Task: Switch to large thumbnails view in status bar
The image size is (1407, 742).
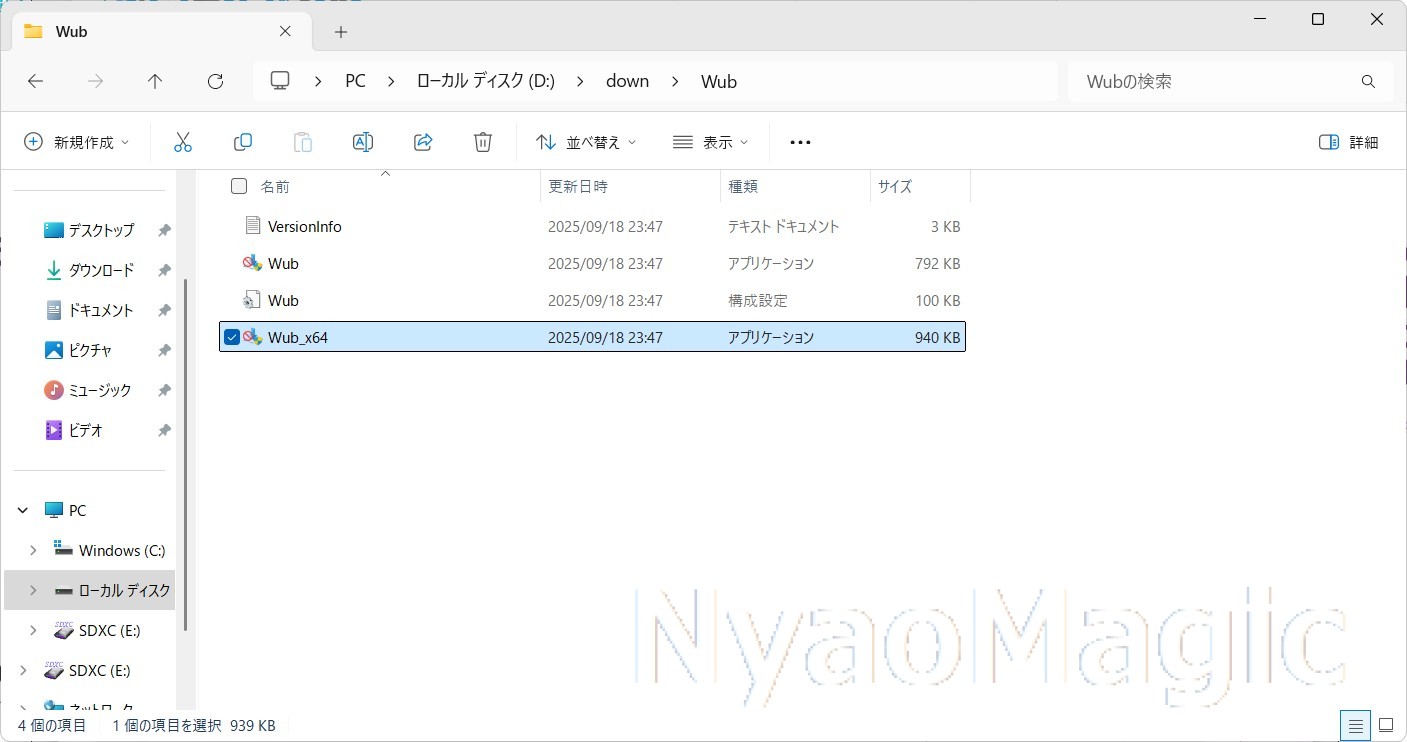Action: coord(1386,725)
